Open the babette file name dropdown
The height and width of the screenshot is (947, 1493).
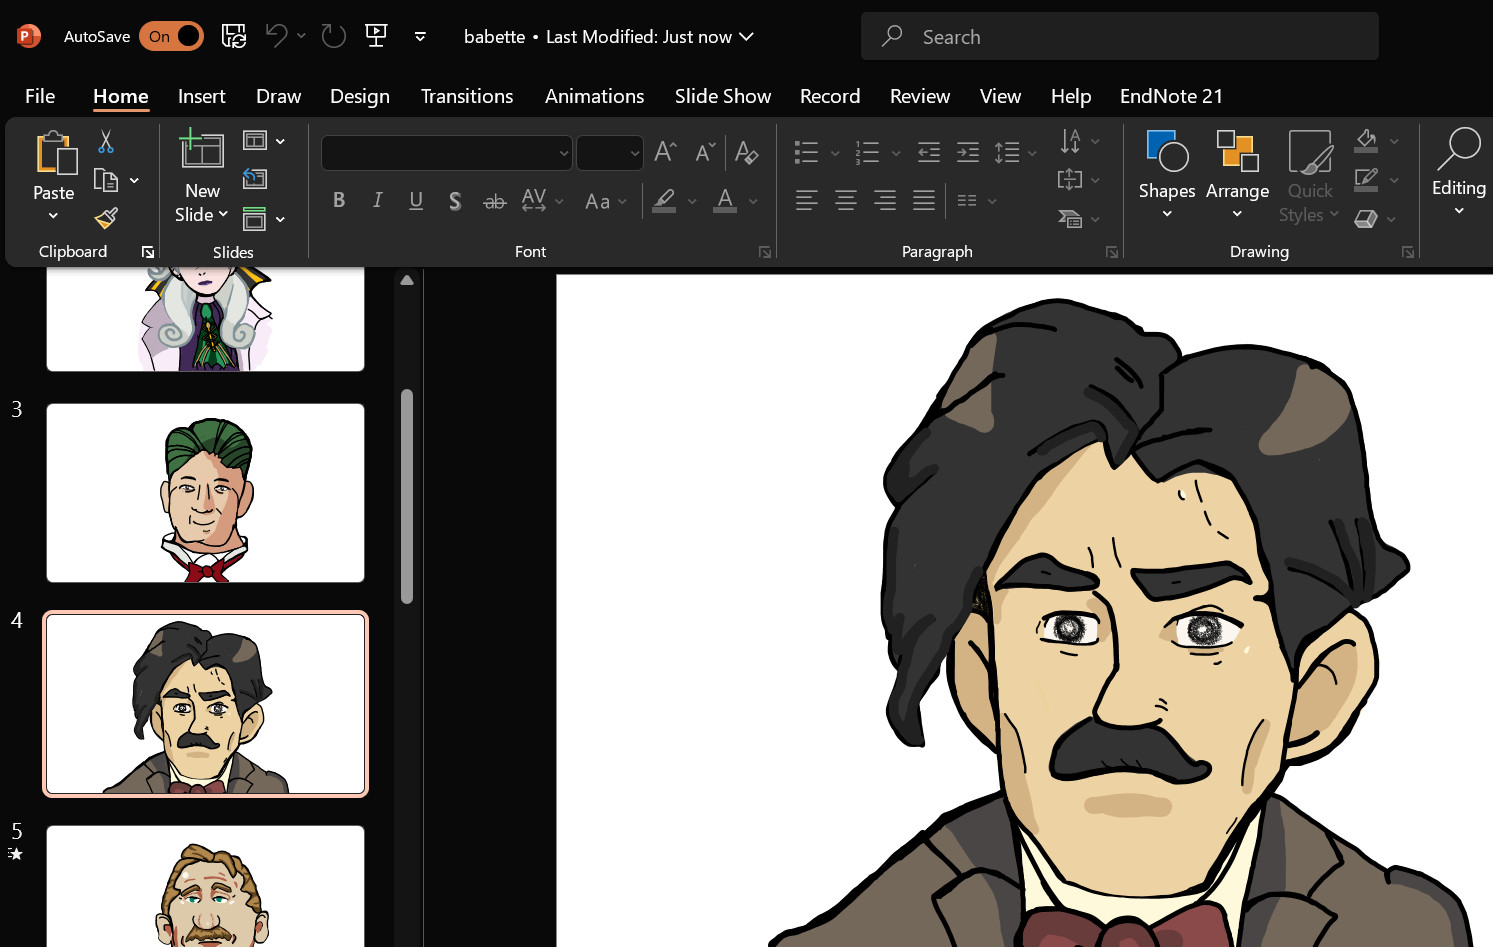pos(608,36)
